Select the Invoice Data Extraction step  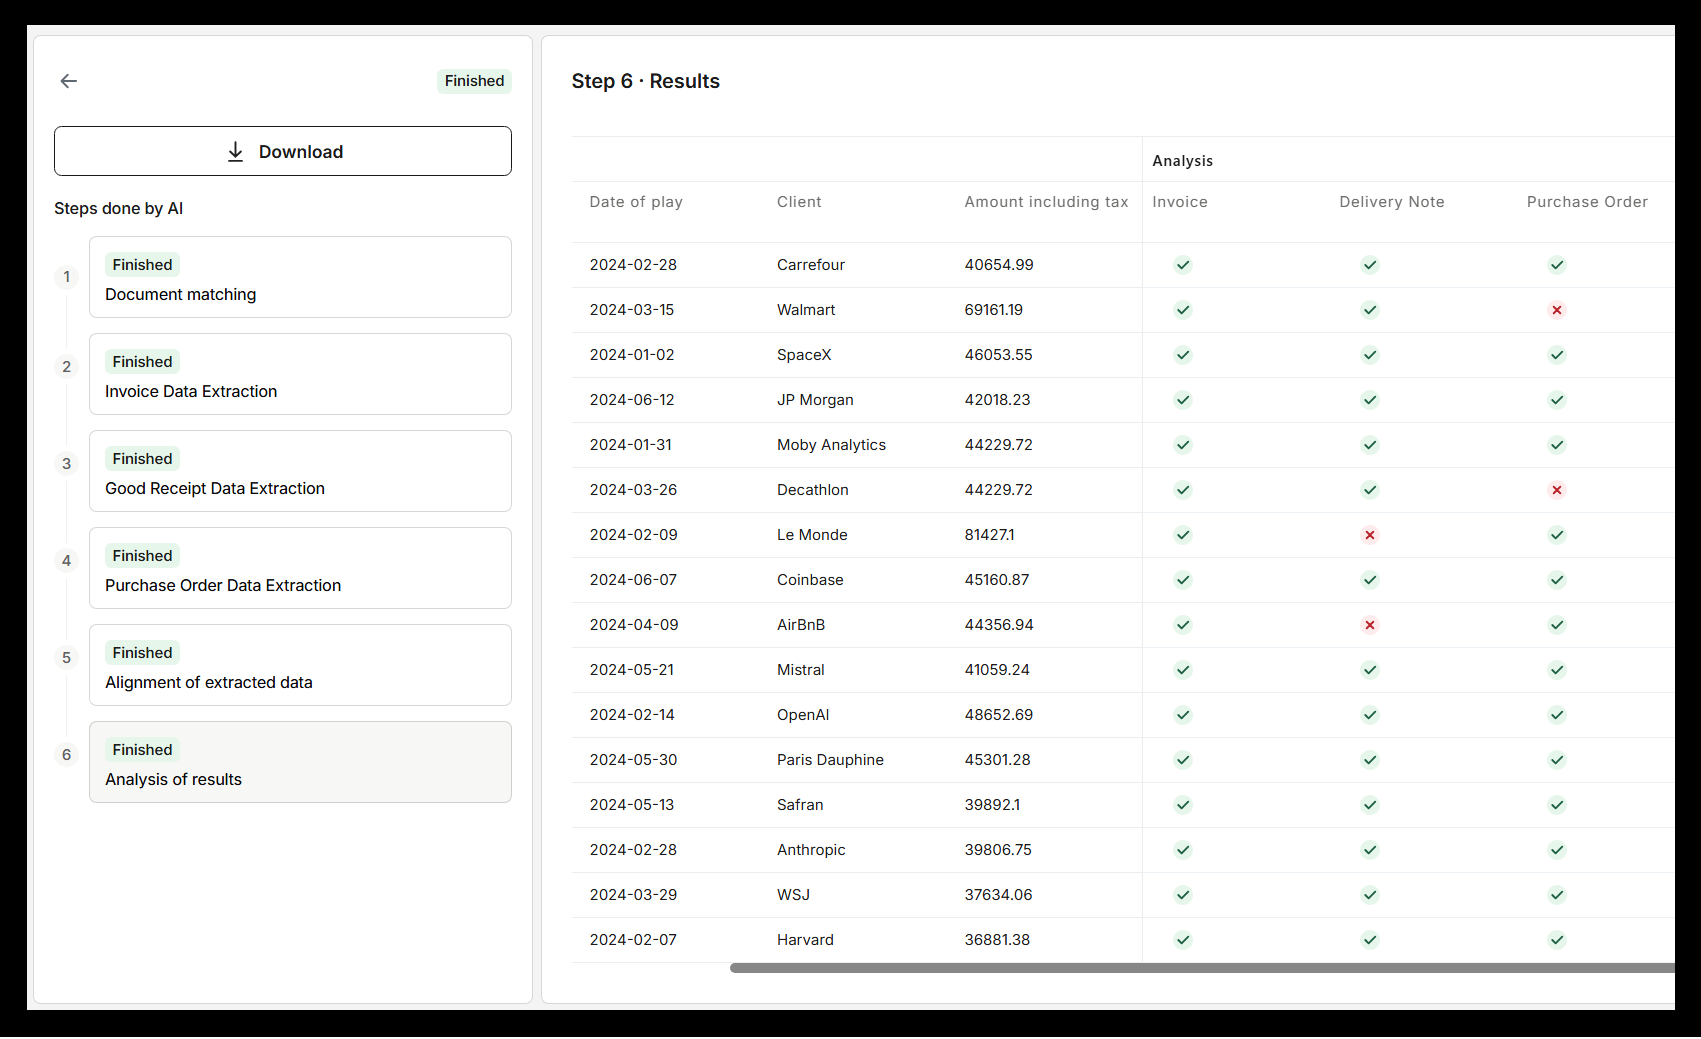pyautogui.click(x=300, y=374)
